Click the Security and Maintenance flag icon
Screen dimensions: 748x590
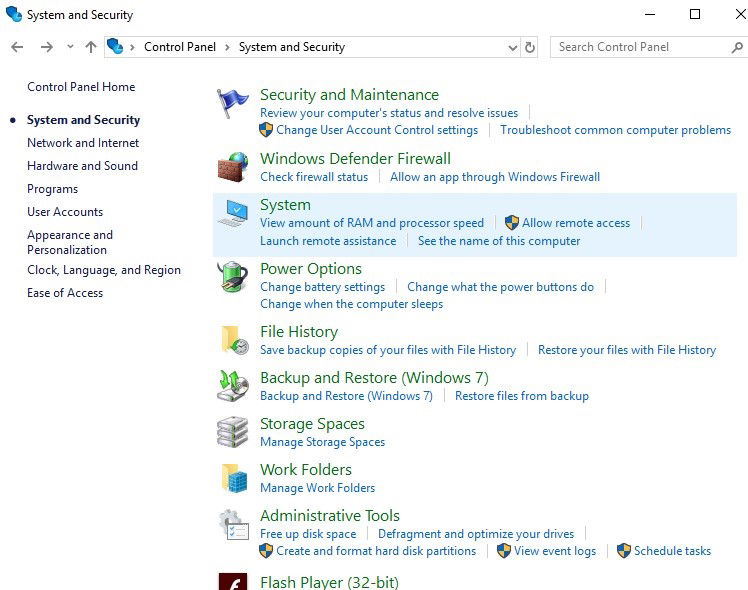pyautogui.click(x=232, y=103)
